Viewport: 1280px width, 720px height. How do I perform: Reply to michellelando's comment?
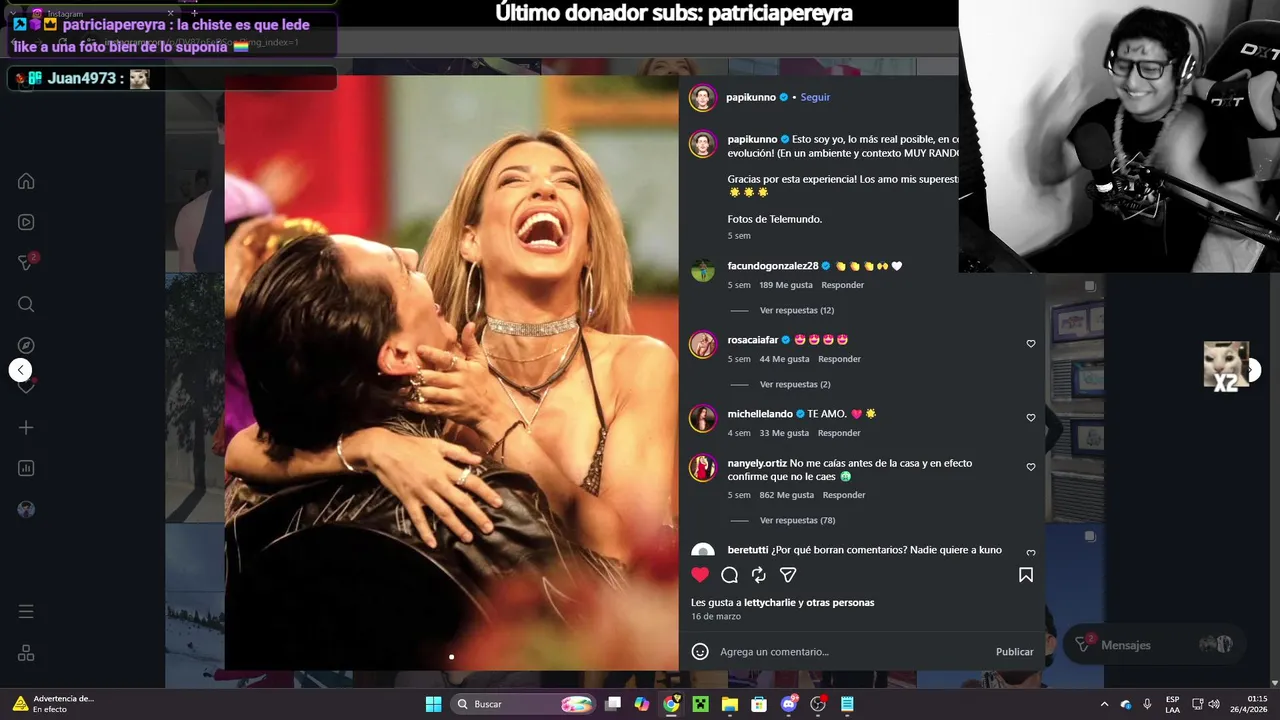click(839, 433)
